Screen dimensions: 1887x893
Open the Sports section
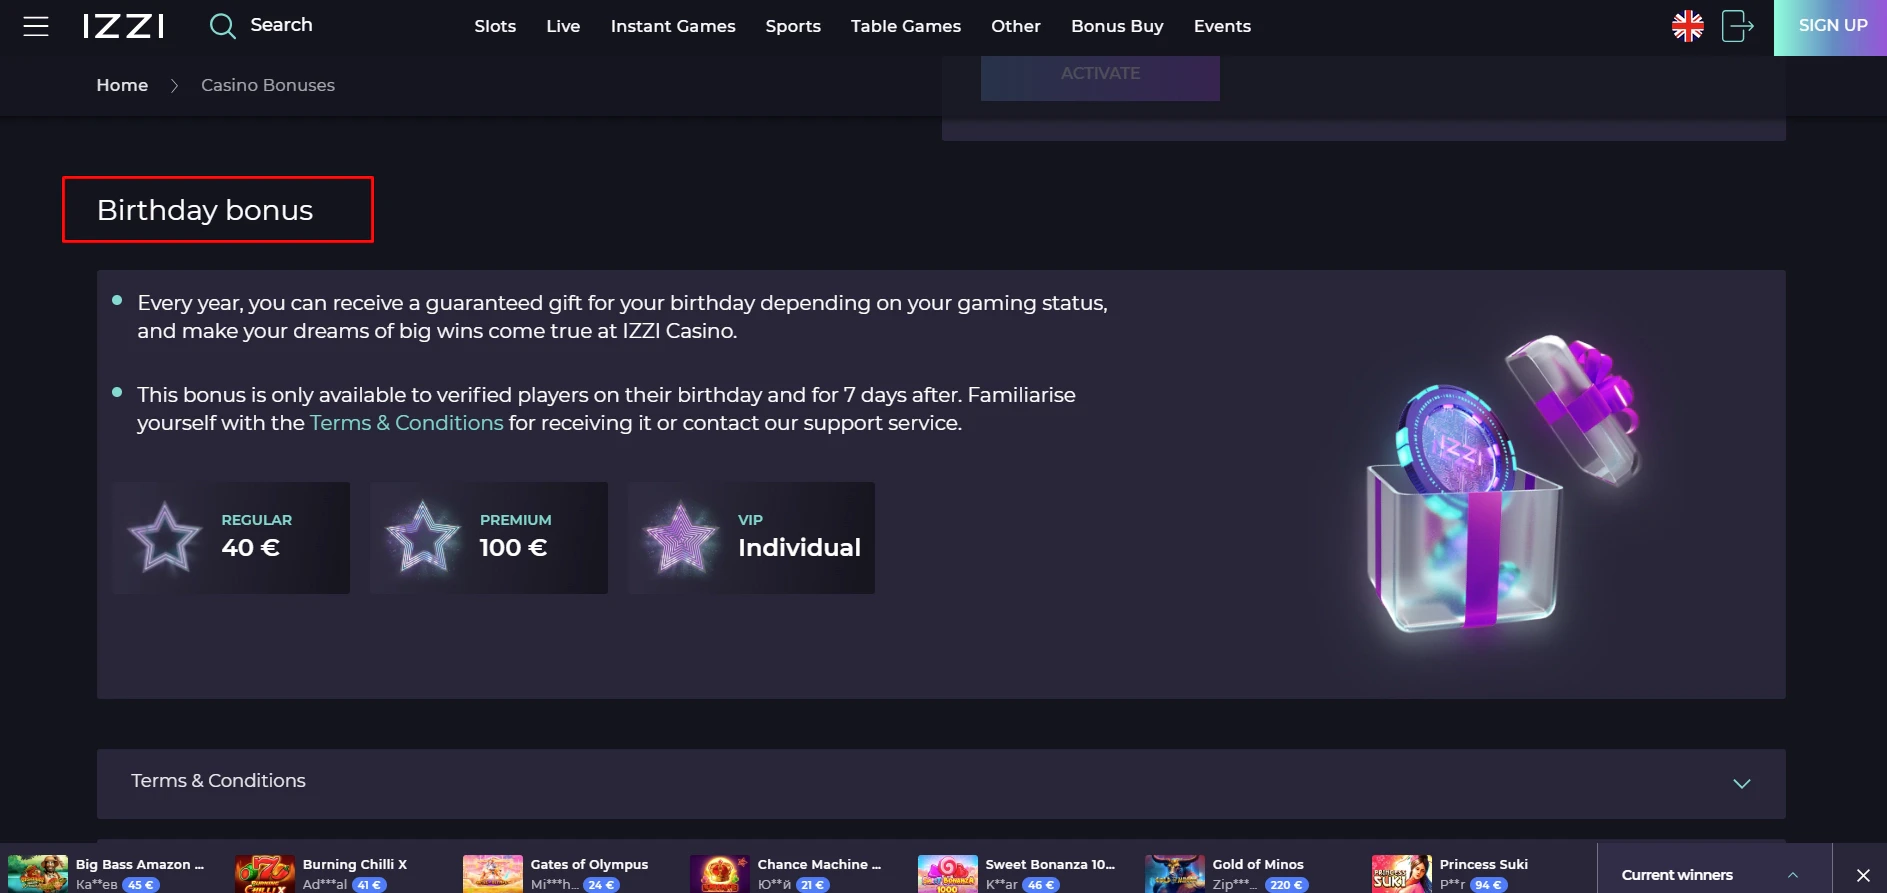pos(793,26)
